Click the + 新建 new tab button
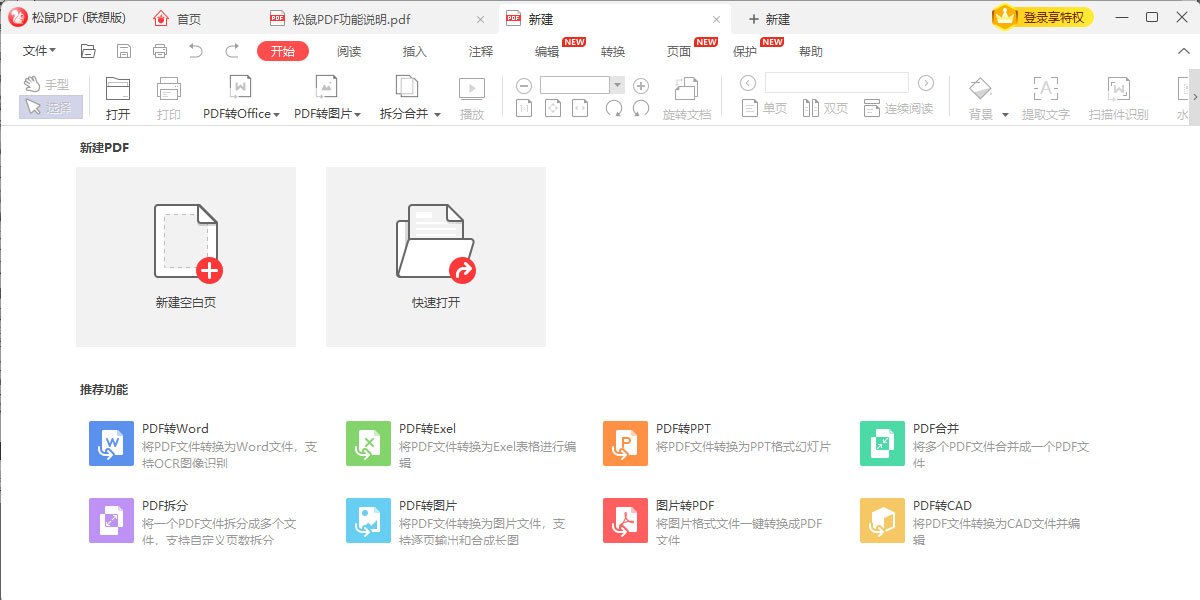 pos(769,19)
